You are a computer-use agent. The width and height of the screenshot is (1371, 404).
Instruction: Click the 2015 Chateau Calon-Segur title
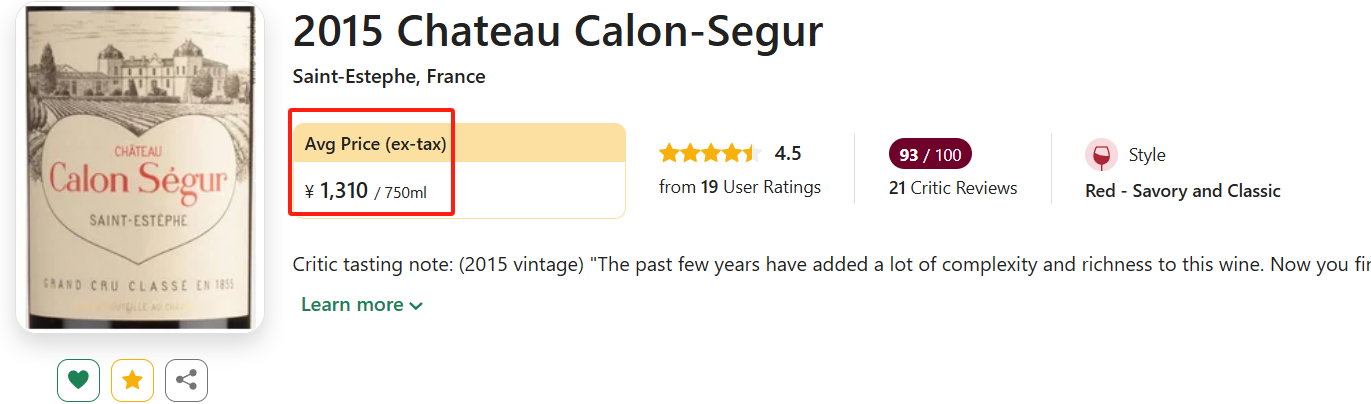(x=557, y=32)
